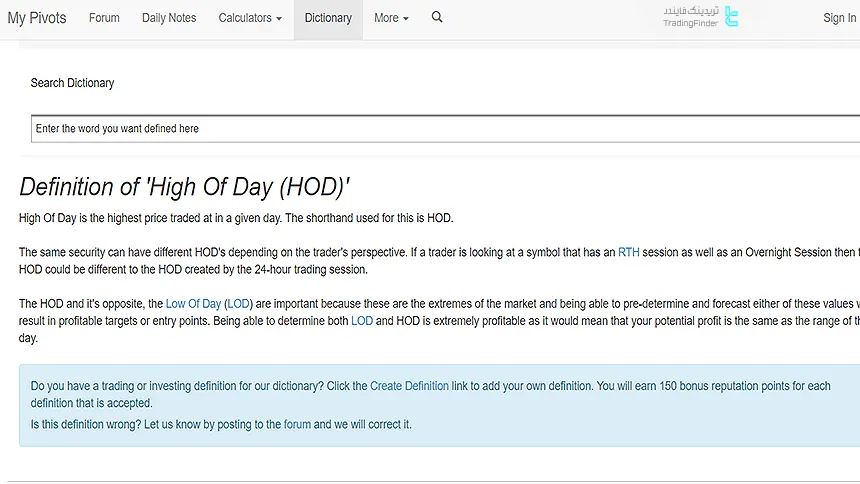The width and height of the screenshot is (860, 484).
Task: Open the Forum navigation item
Action: 104,18
